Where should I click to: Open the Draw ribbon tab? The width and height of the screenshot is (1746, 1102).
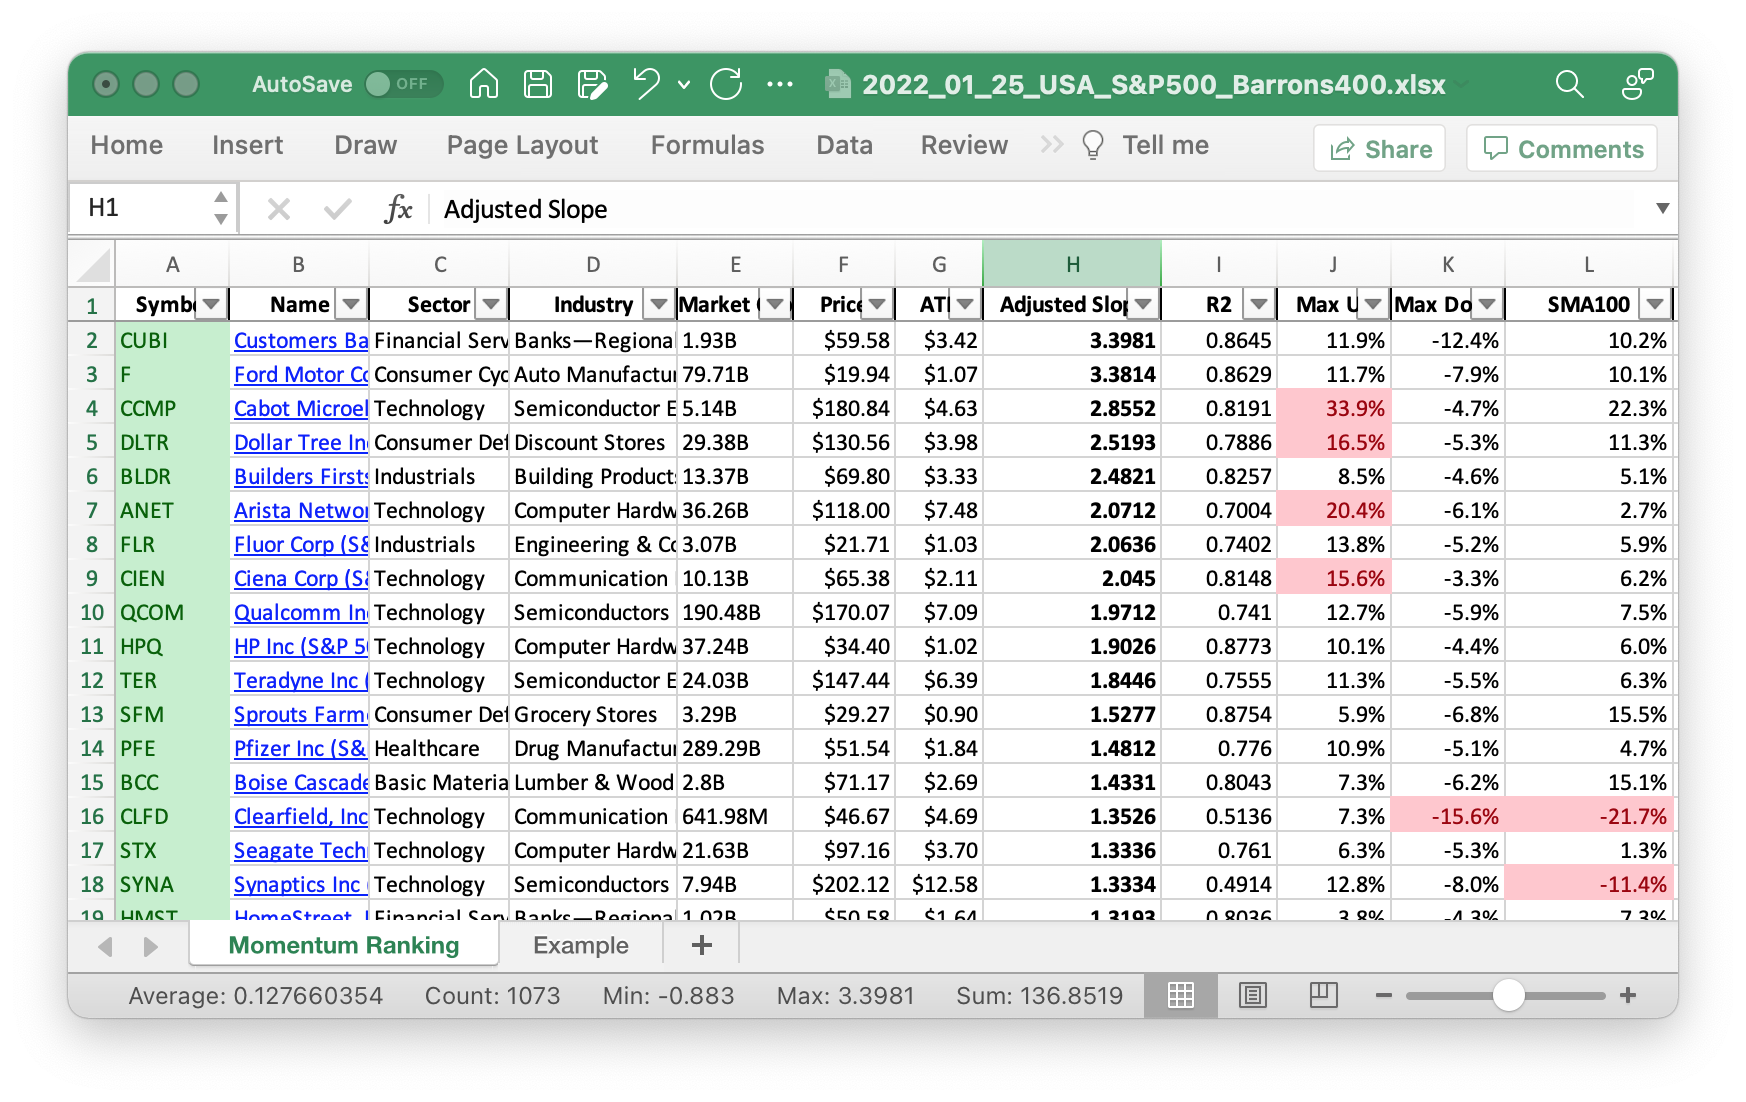366,146
